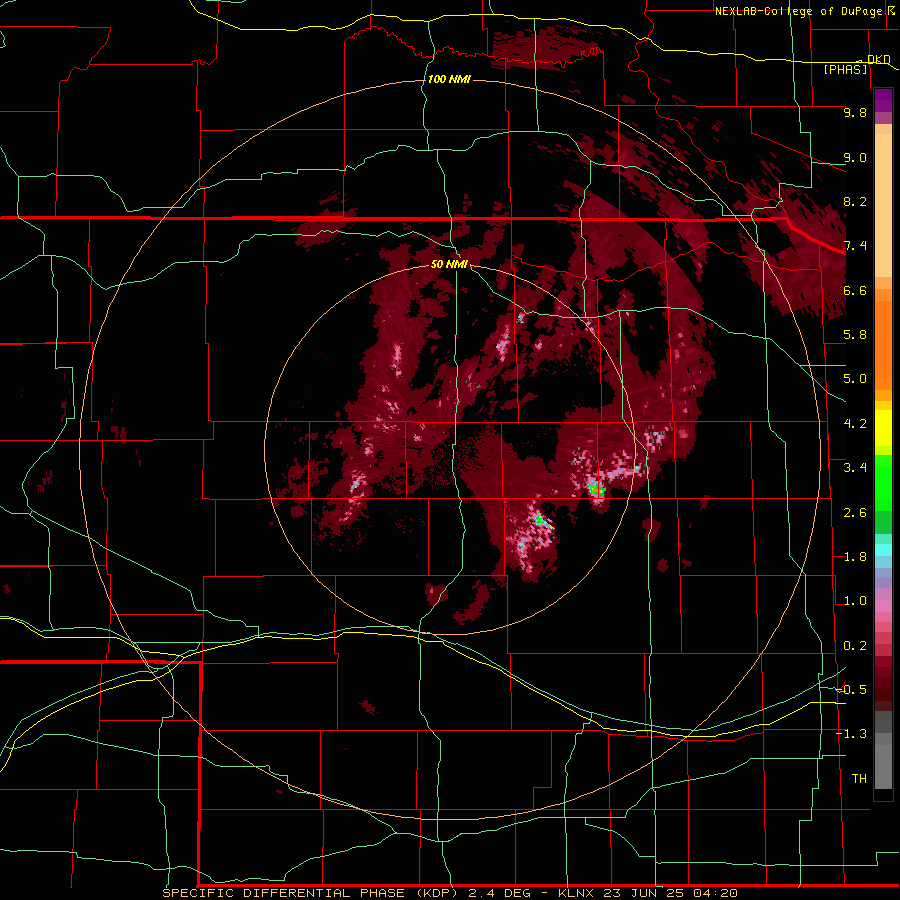Click the 100 NMI range ring label
The width and height of the screenshot is (900, 900).
449,79
